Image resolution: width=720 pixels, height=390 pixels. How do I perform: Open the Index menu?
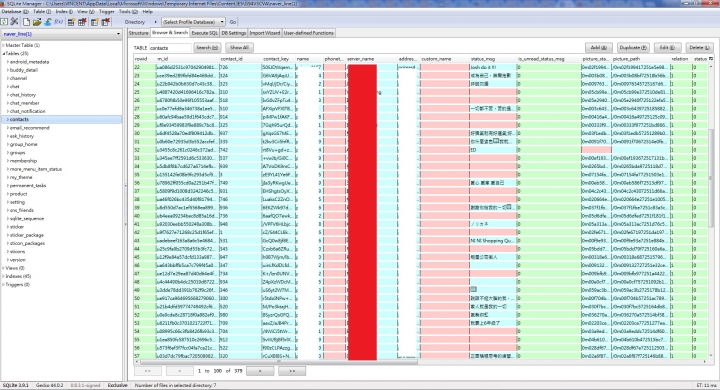(64, 11)
